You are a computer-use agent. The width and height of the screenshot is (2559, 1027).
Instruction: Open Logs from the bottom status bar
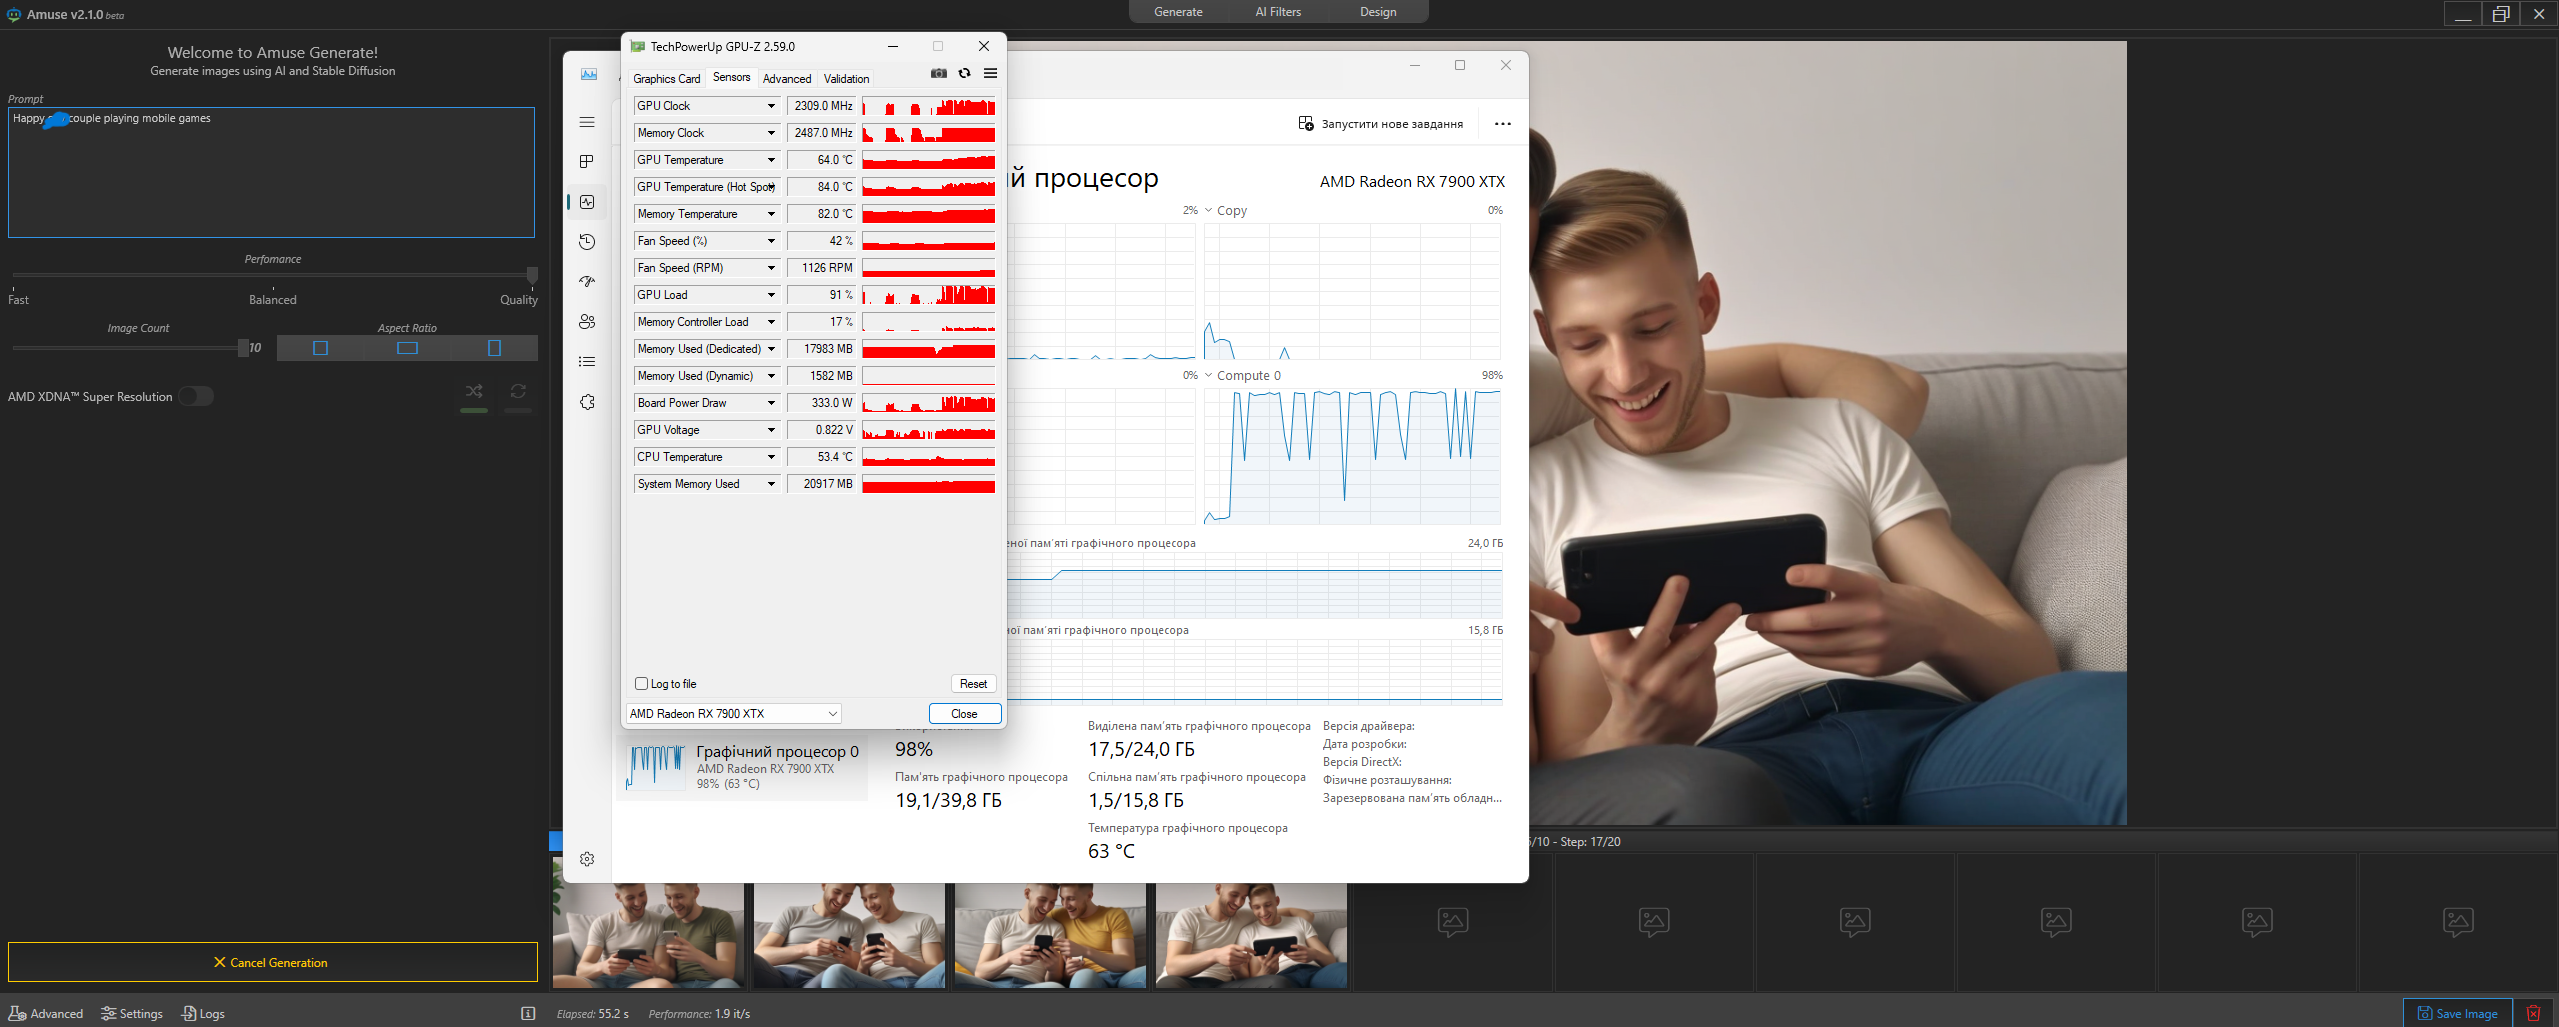[202, 1013]
